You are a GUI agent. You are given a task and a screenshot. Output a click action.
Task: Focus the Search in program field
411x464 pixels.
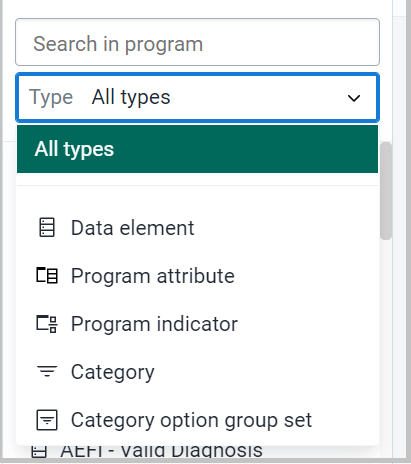pos(197,42)
